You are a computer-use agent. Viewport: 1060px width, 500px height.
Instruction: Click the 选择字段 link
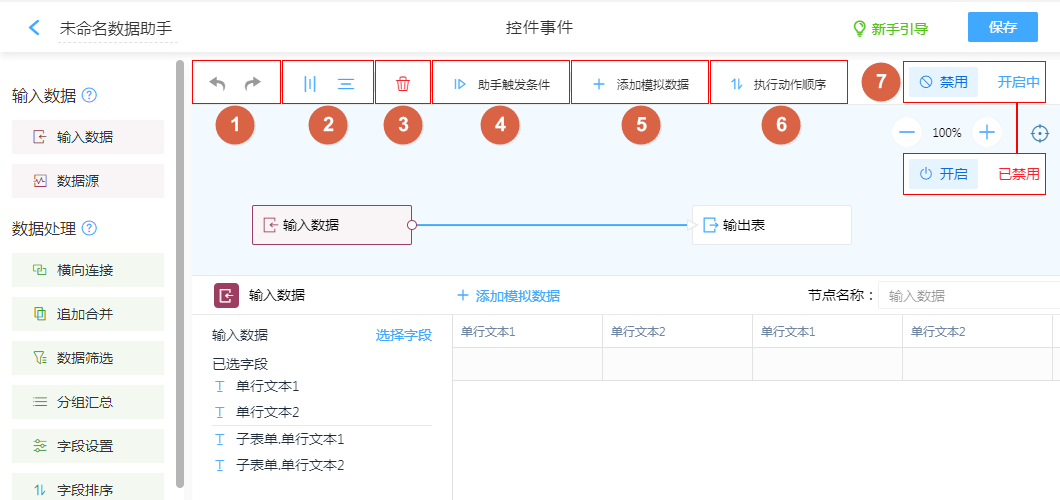click(x=403, y=335)
